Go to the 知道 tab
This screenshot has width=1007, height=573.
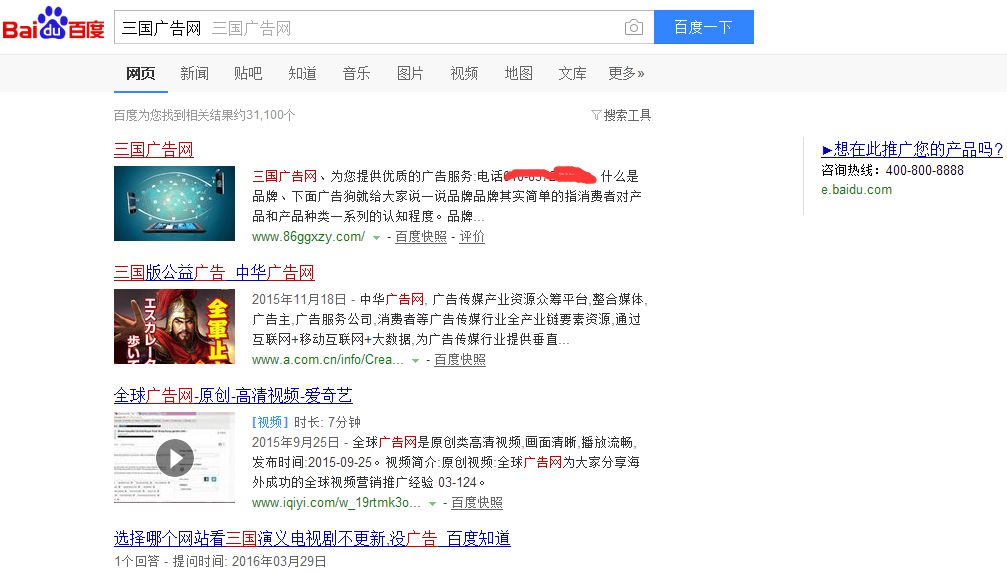pyautogui.click(x=302, y=73)
